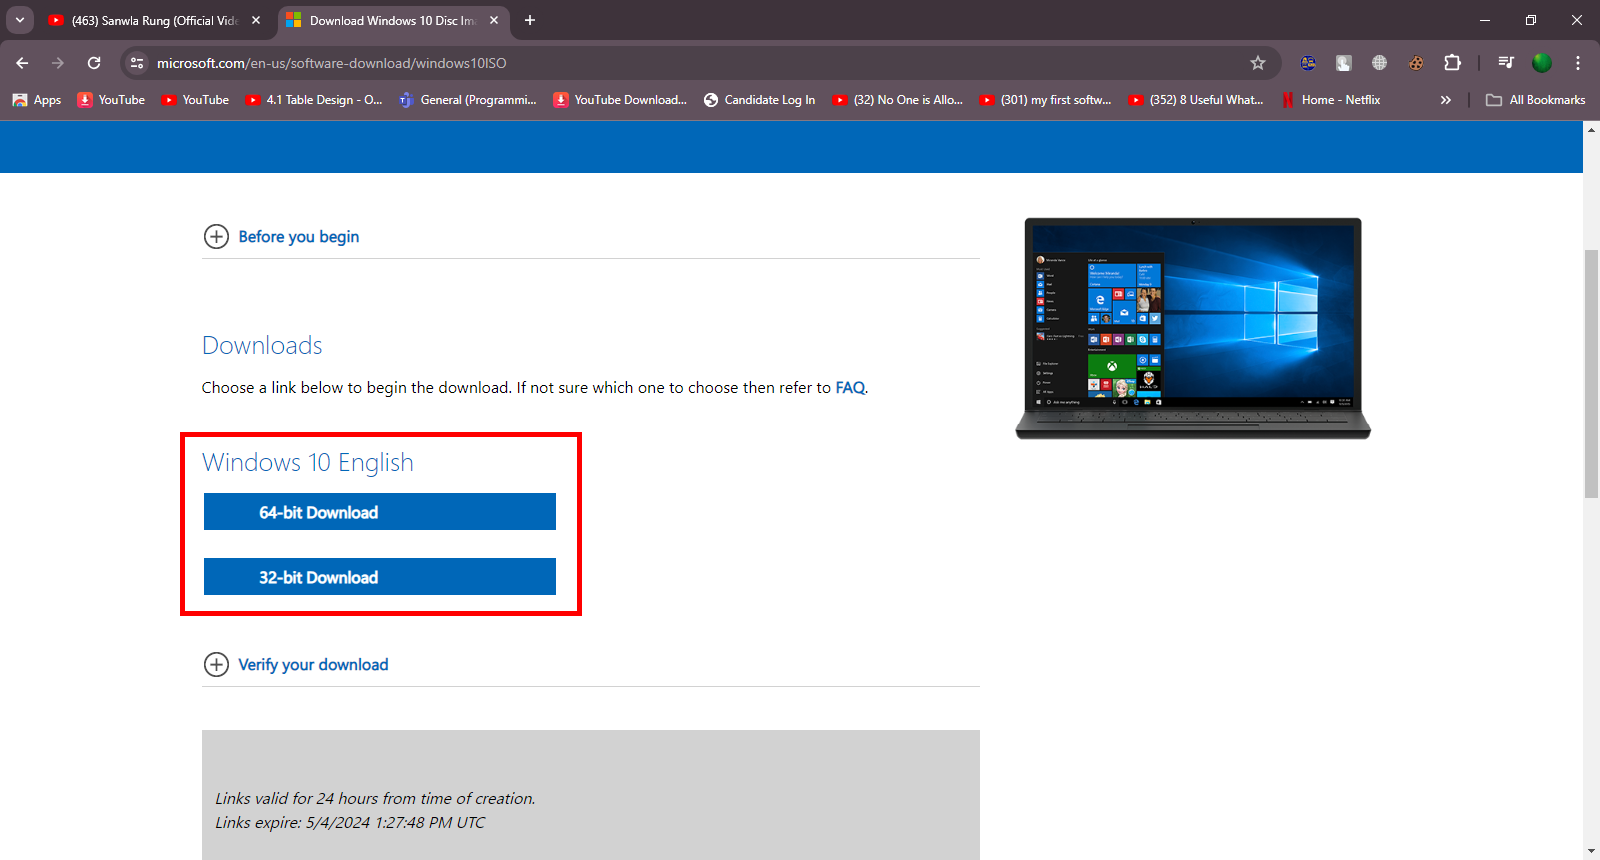Click the 'Links expire: 5/4/2024' text

(350, 822)
